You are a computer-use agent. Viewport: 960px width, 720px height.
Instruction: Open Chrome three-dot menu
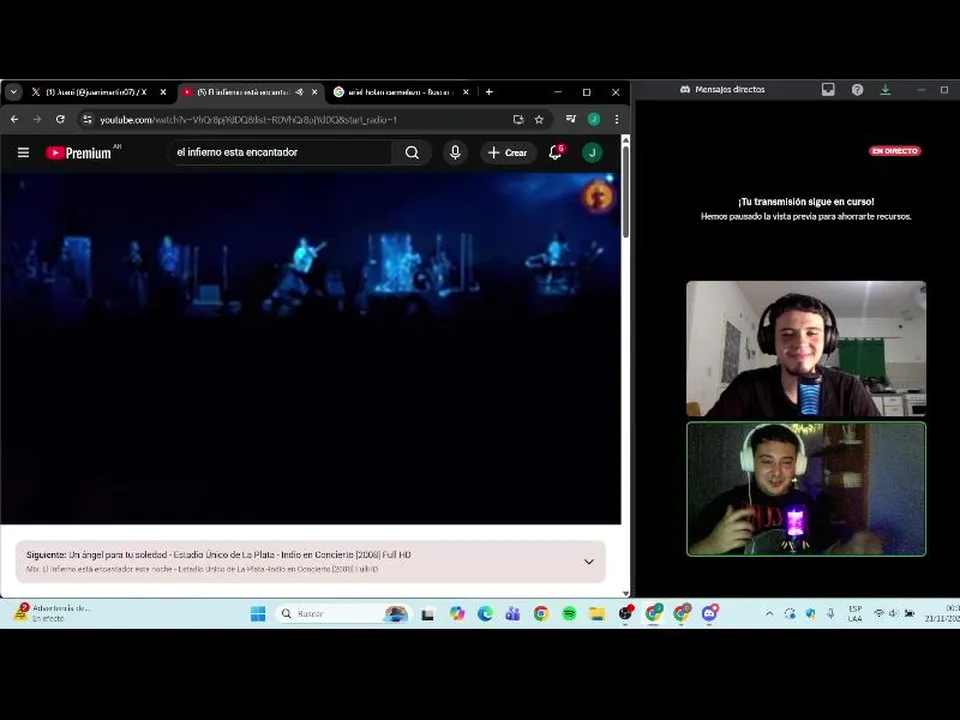[617, 119]
